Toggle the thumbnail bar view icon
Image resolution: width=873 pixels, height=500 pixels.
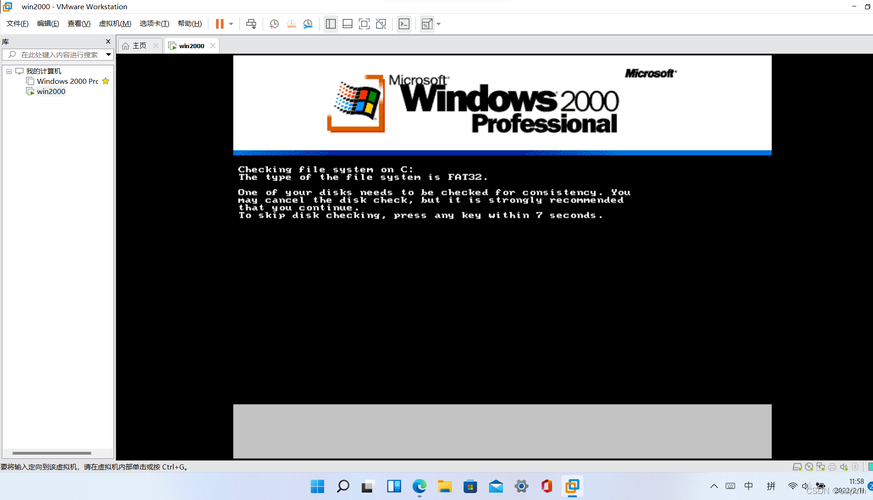(347, 24)
